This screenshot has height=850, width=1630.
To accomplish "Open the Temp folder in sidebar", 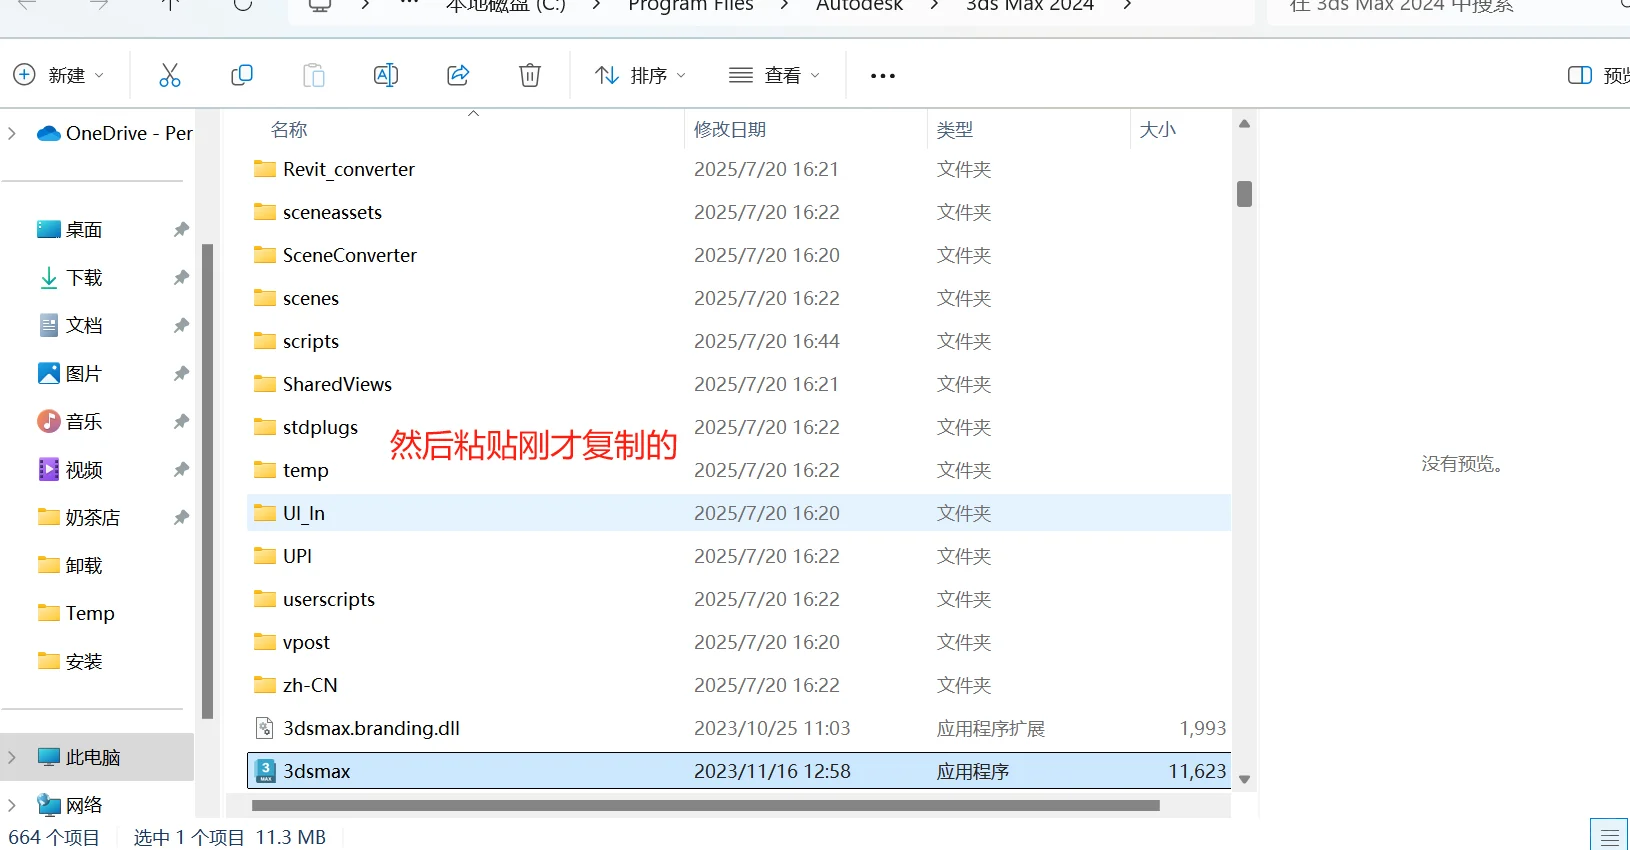I will 76,613.
